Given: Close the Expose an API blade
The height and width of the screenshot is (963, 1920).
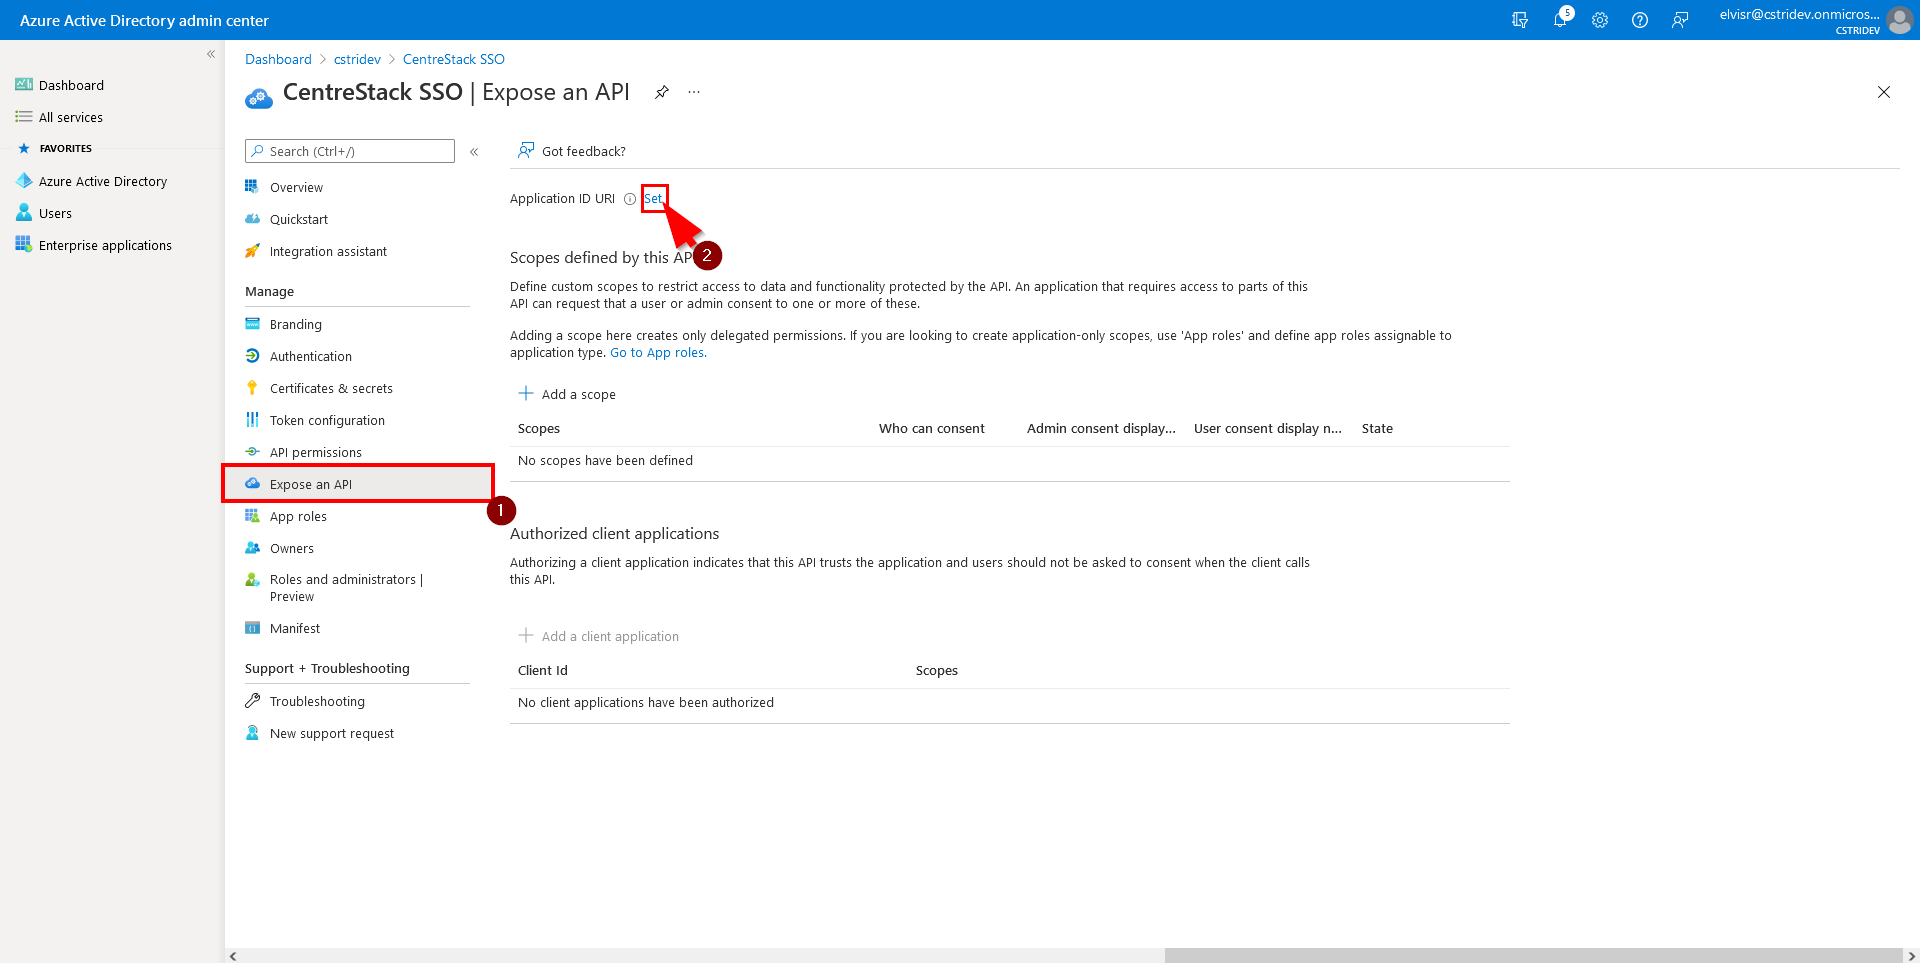Looking at the screenshot, I should click(1884, 92).
